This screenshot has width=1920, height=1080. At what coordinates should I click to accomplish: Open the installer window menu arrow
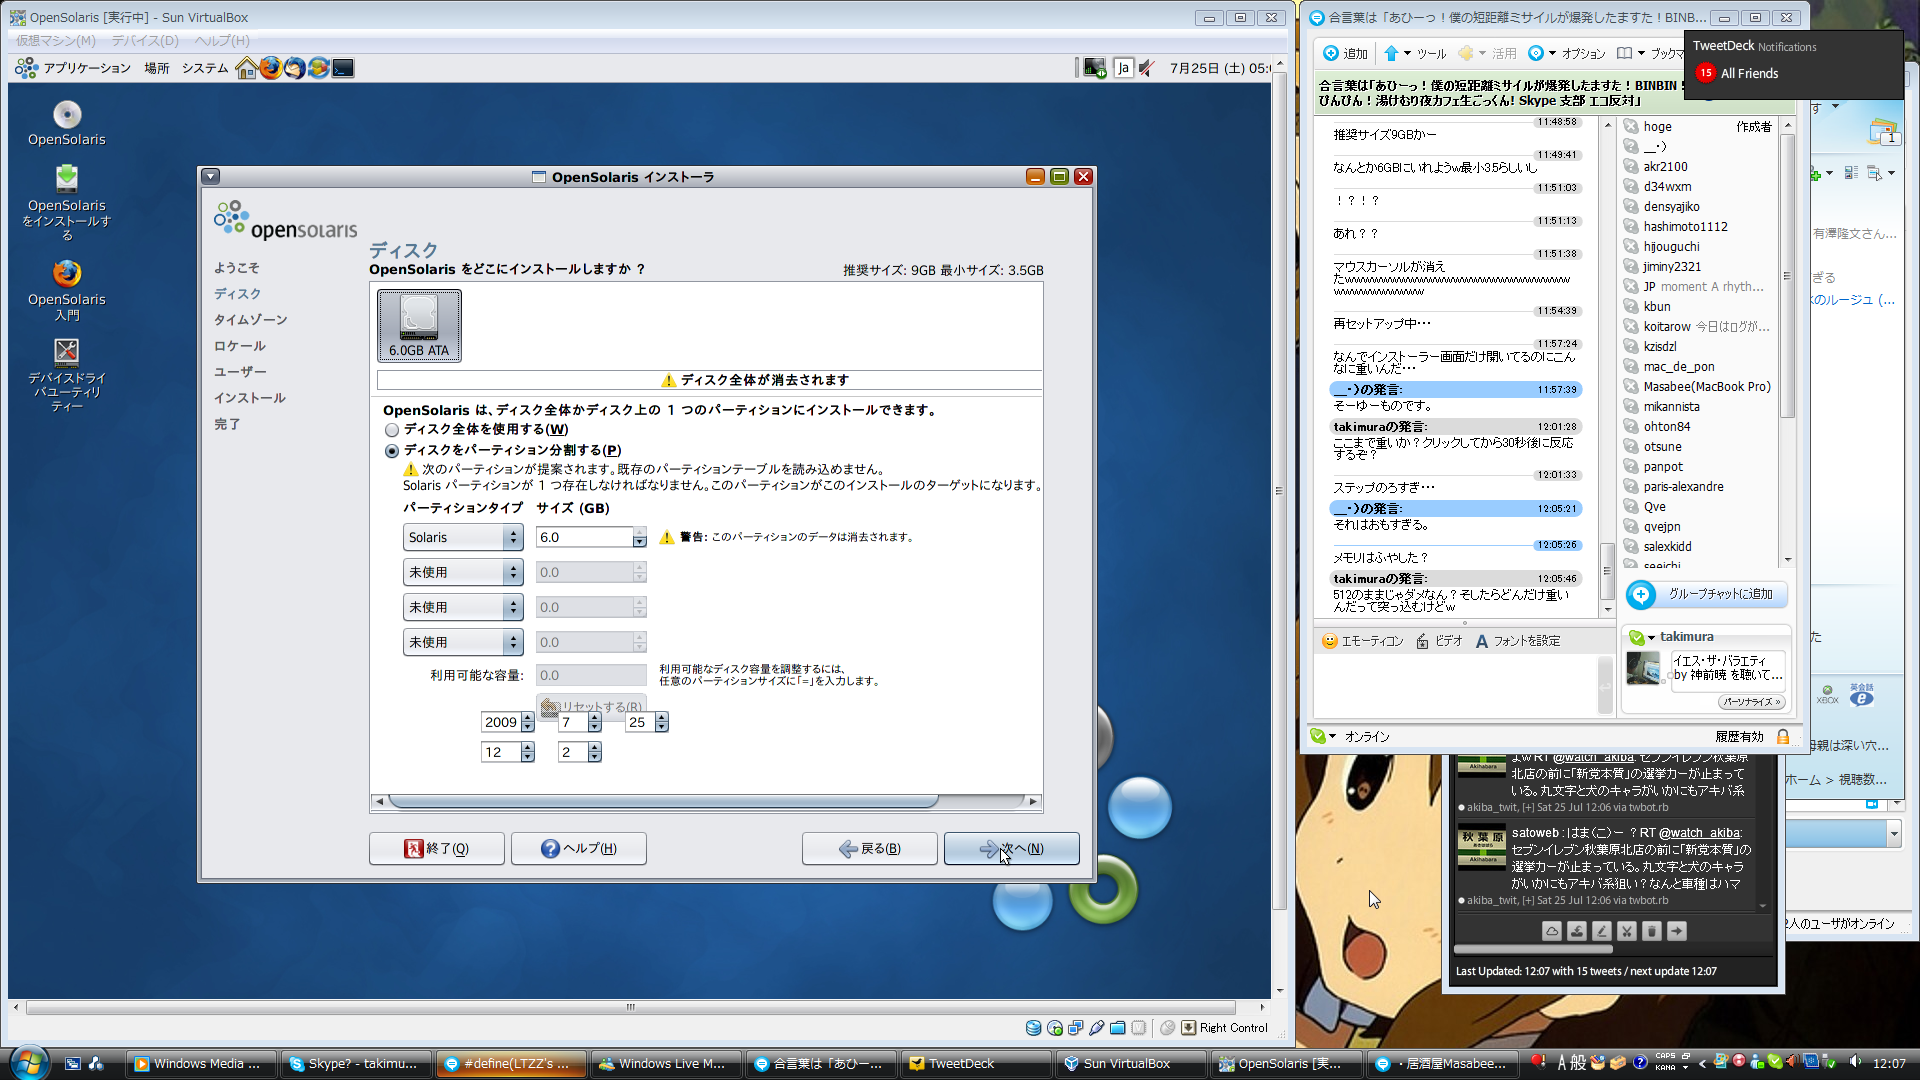pos(210,176)
